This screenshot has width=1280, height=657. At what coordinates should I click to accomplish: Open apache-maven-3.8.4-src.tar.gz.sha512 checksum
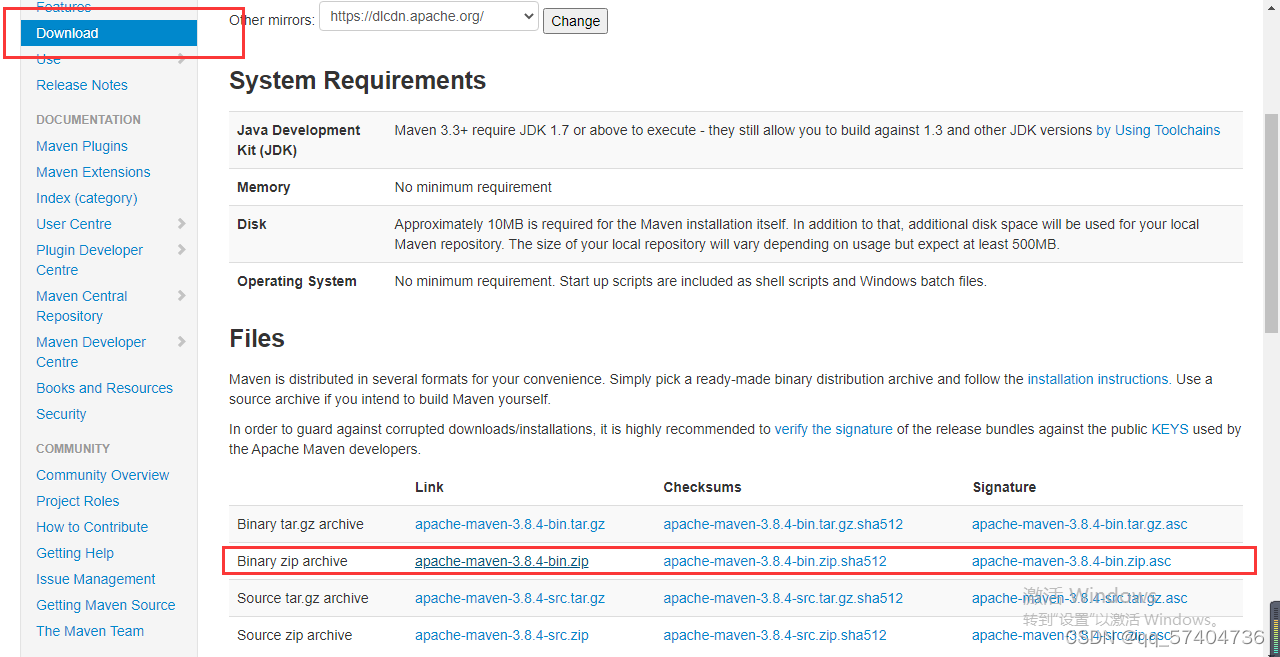(783, 598)
